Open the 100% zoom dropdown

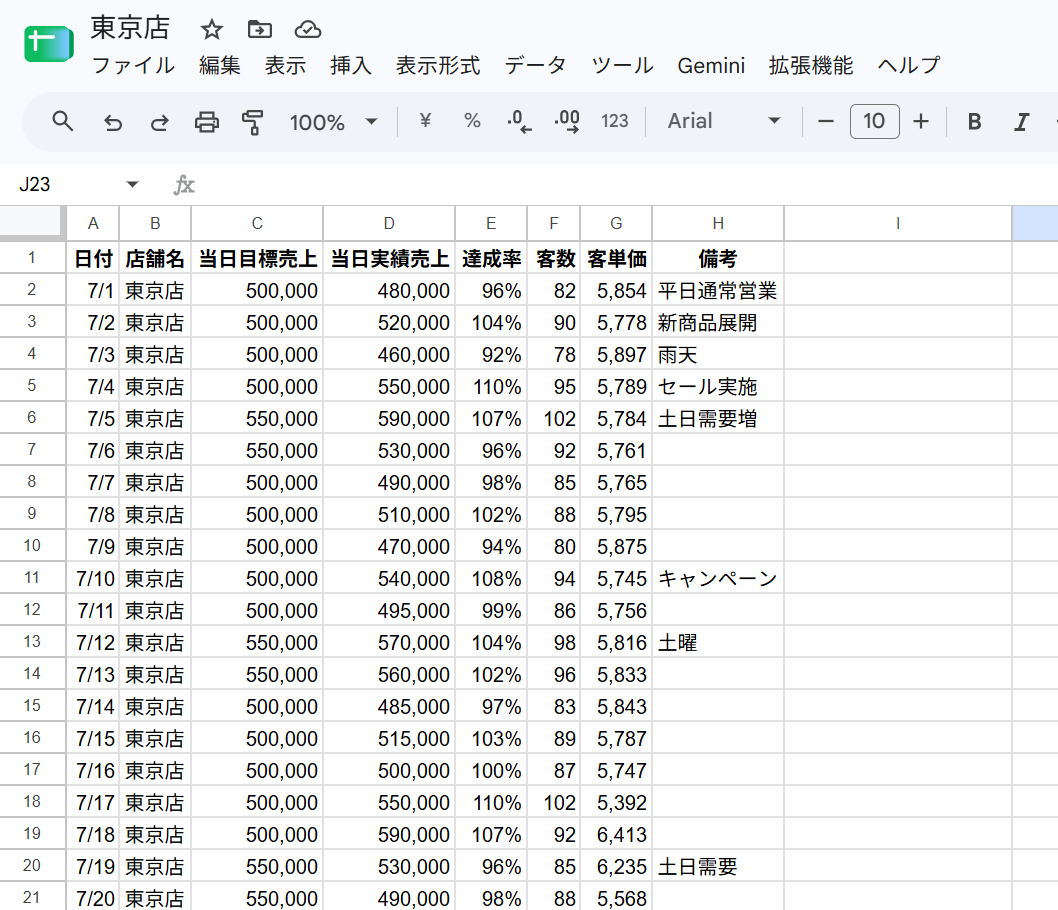[x=333, y=122]
